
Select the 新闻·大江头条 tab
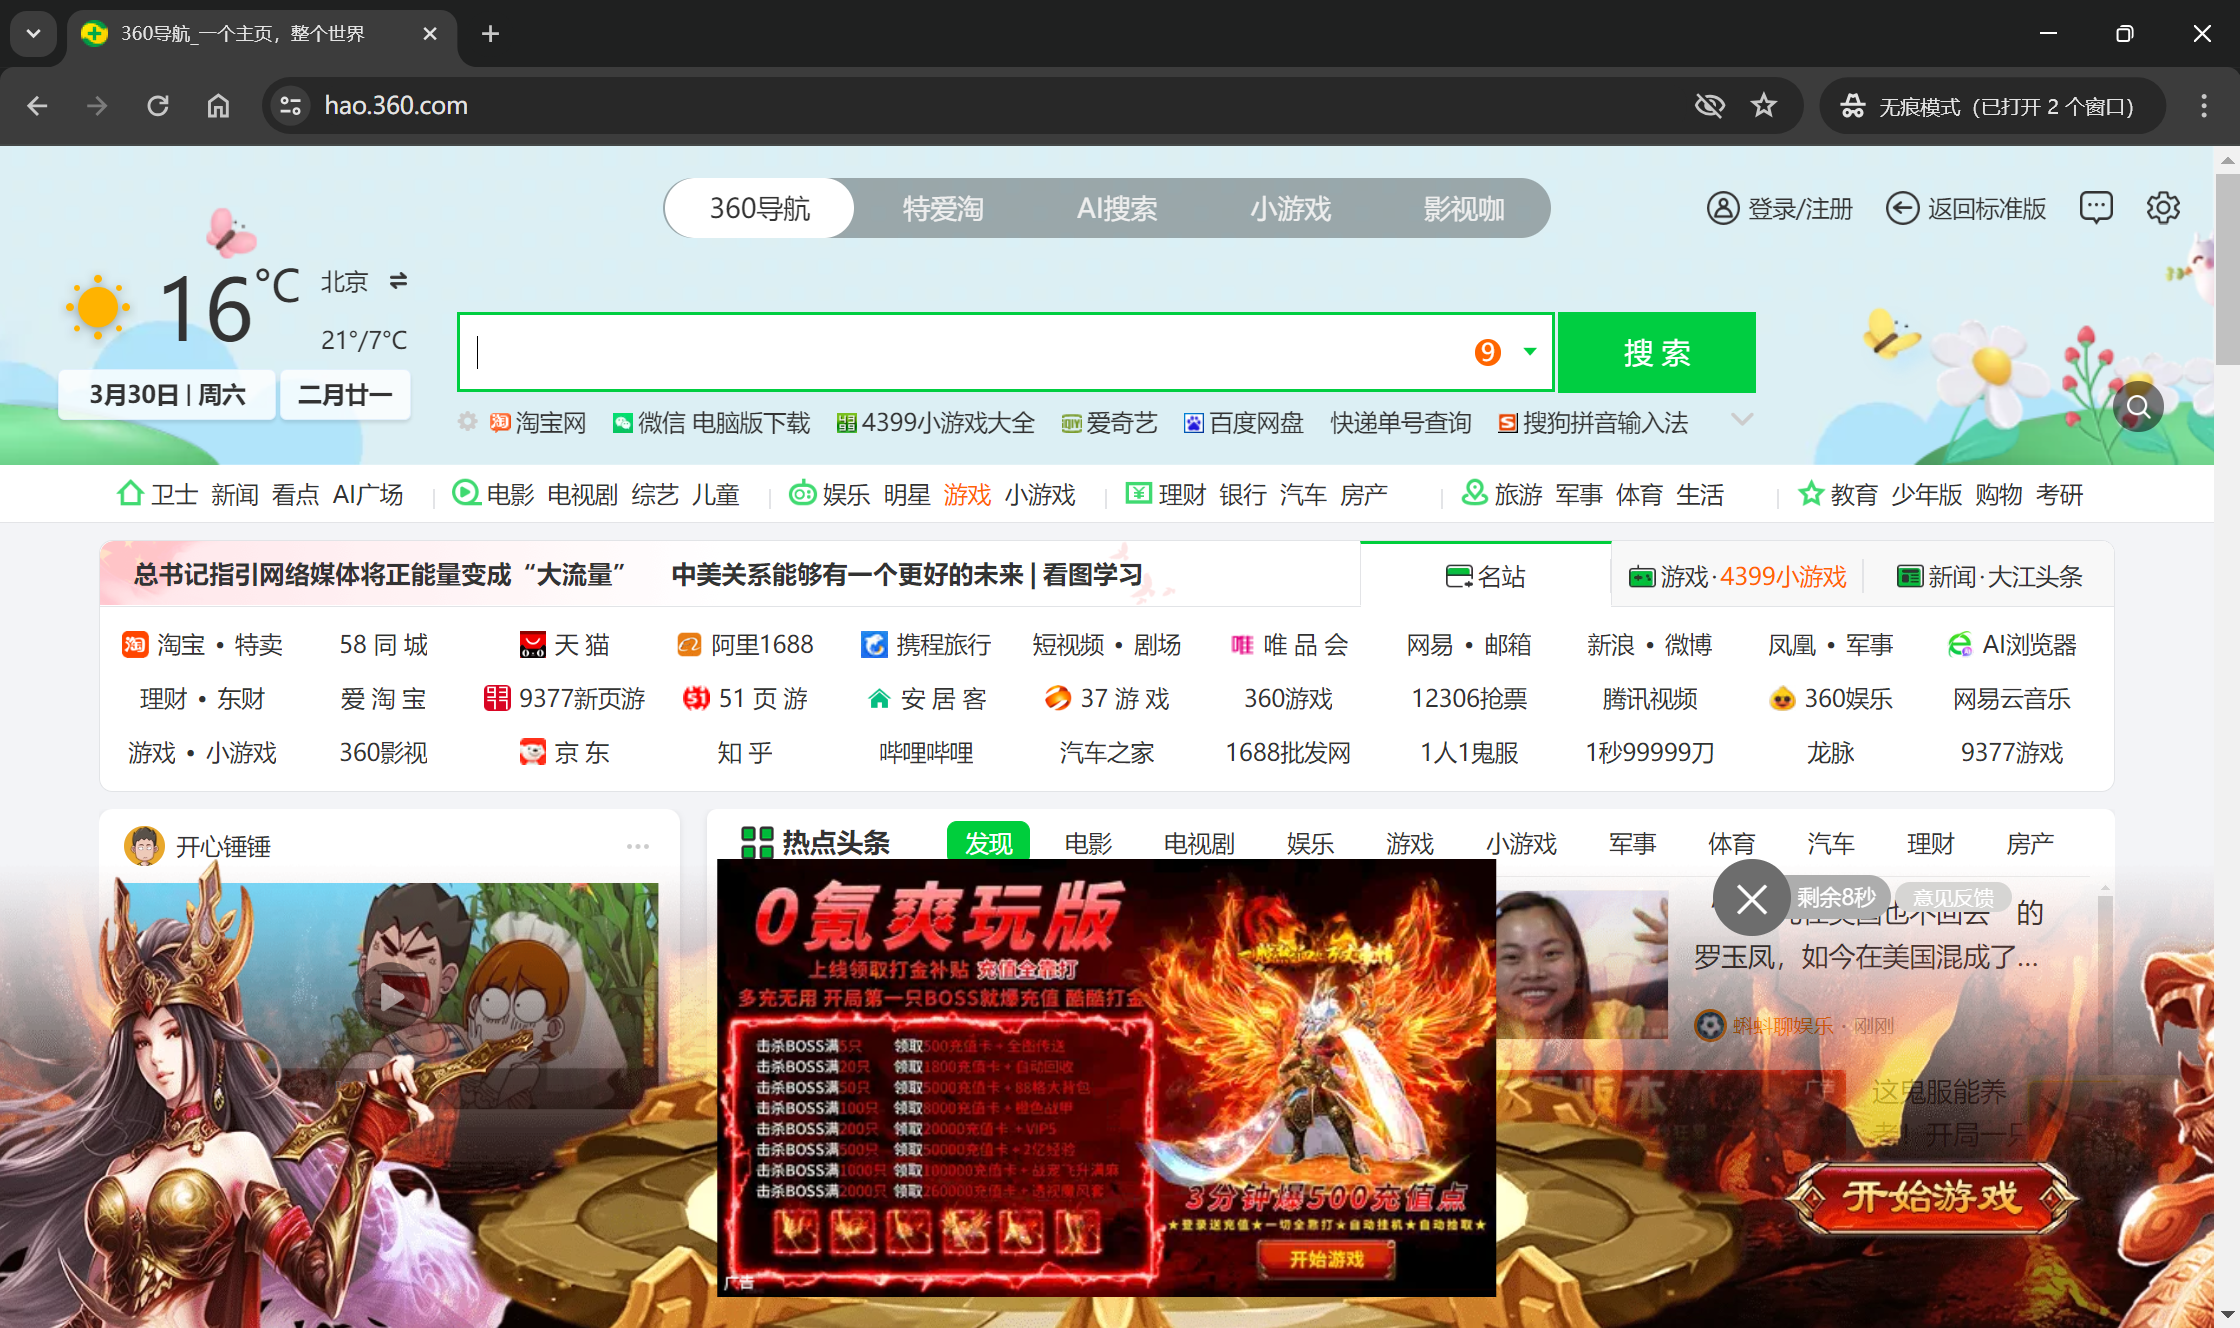[x=1990, y=576]
